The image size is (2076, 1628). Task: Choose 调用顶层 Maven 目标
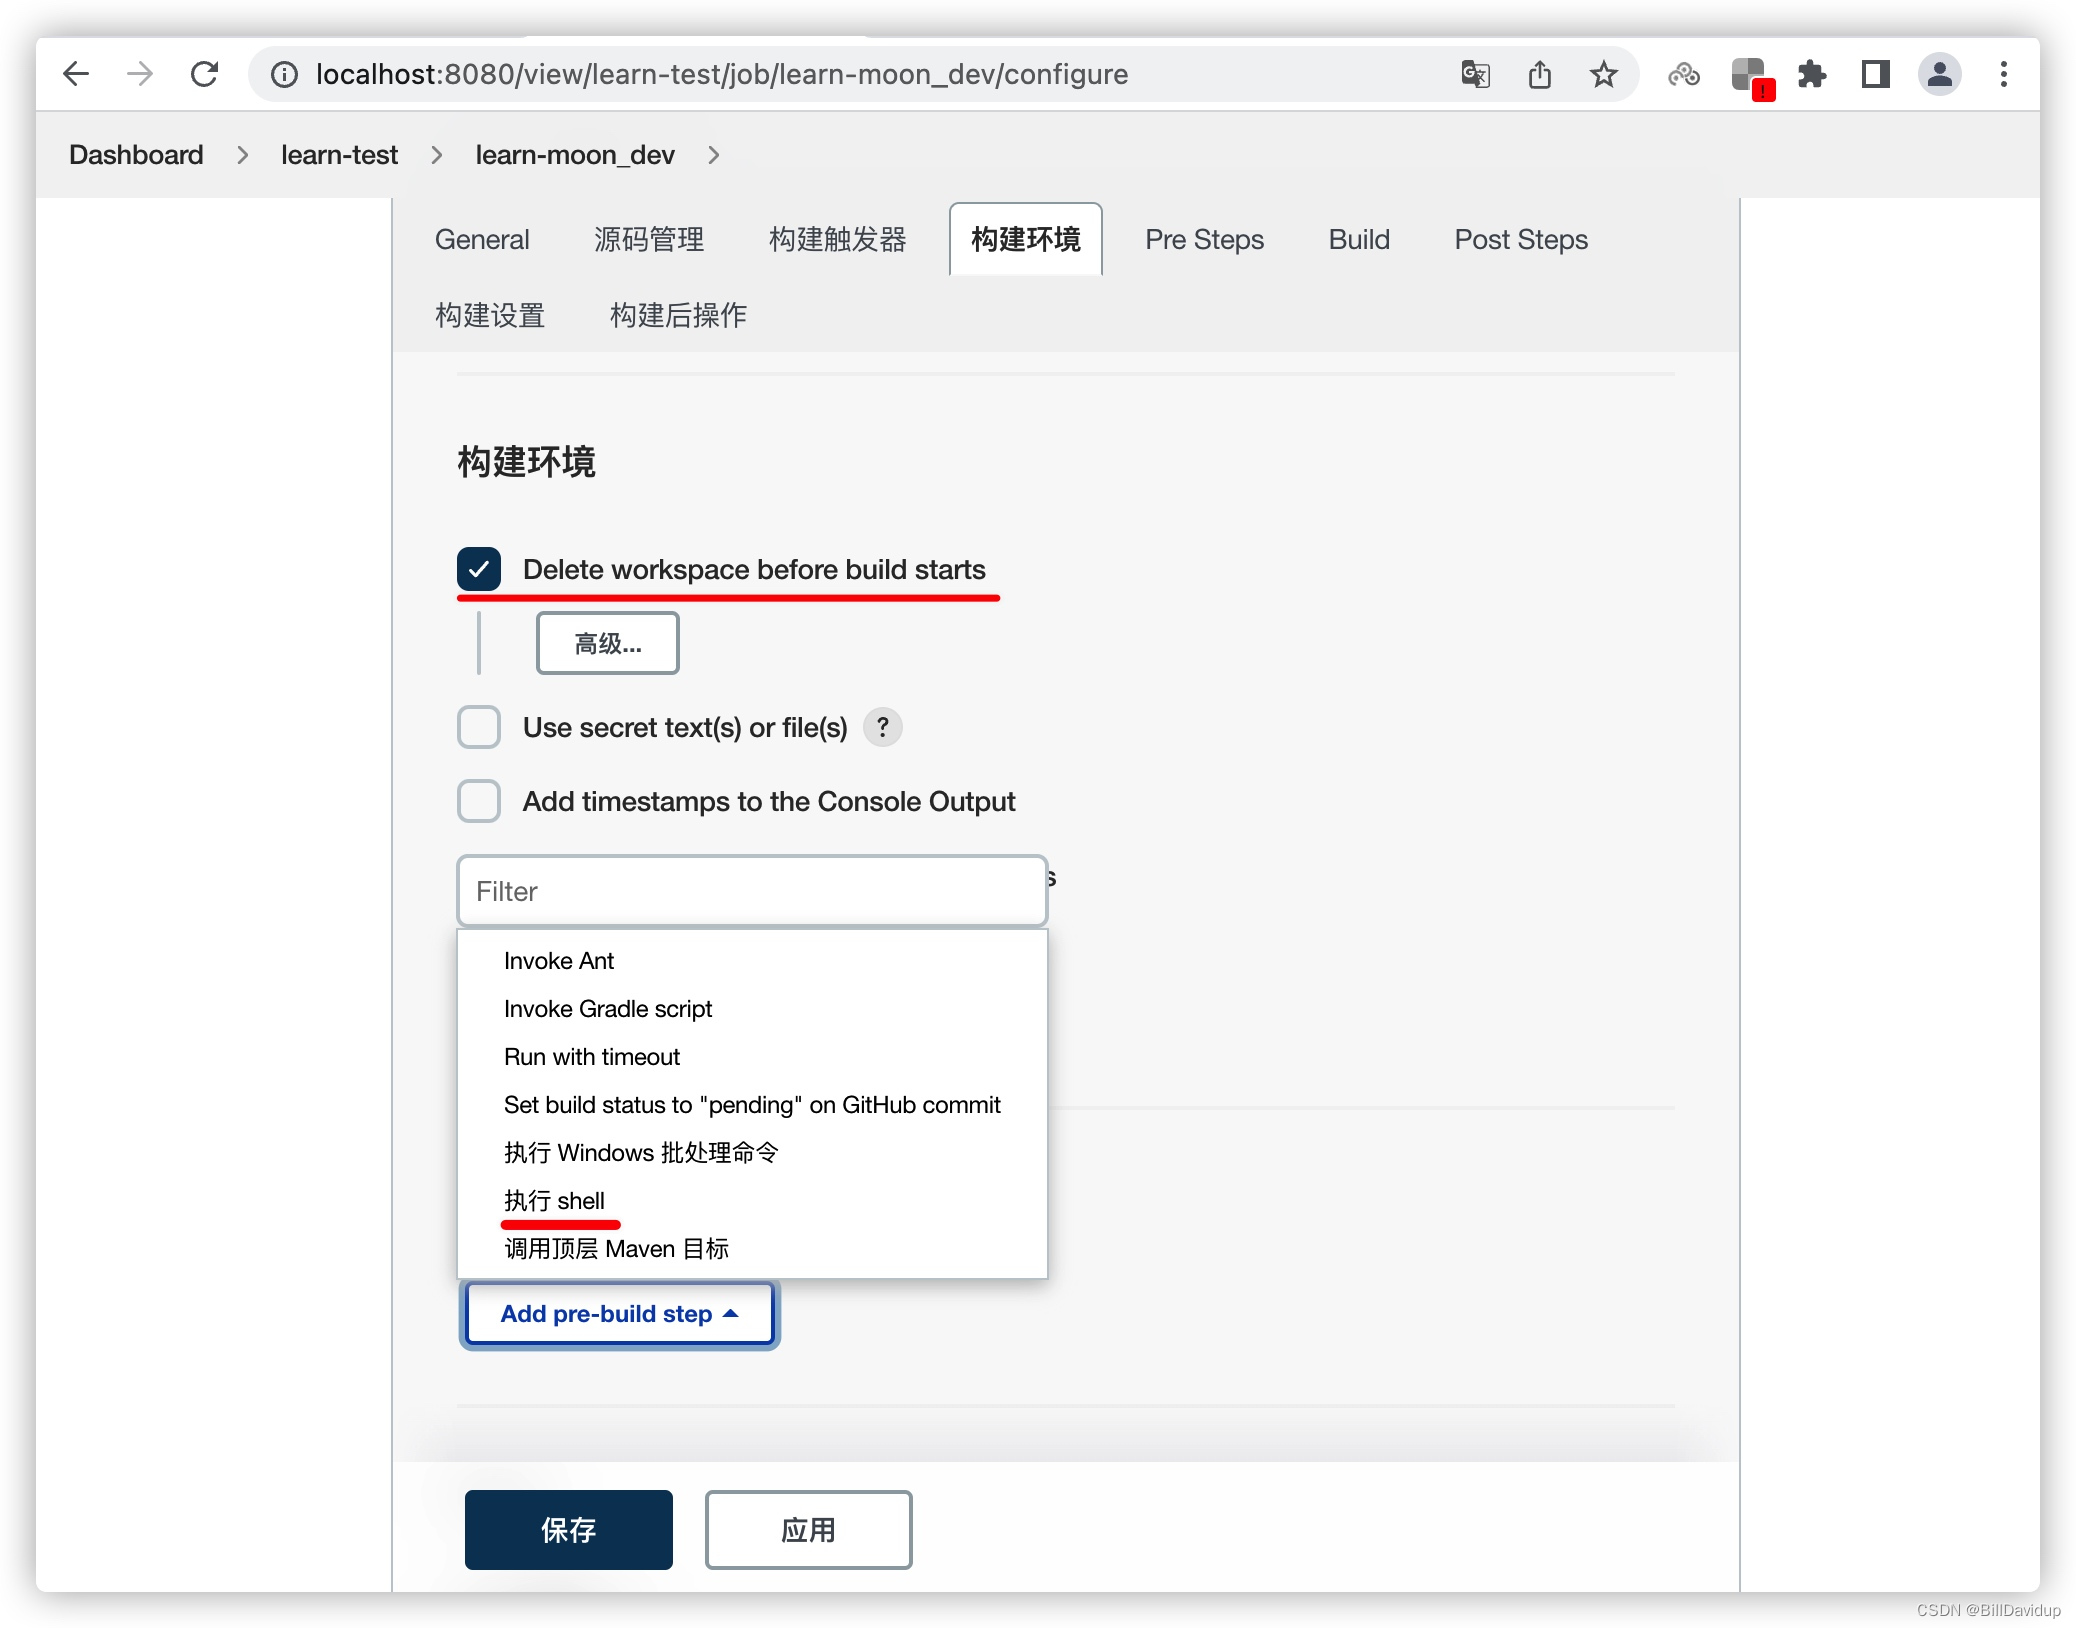[x=752, y=1249]
